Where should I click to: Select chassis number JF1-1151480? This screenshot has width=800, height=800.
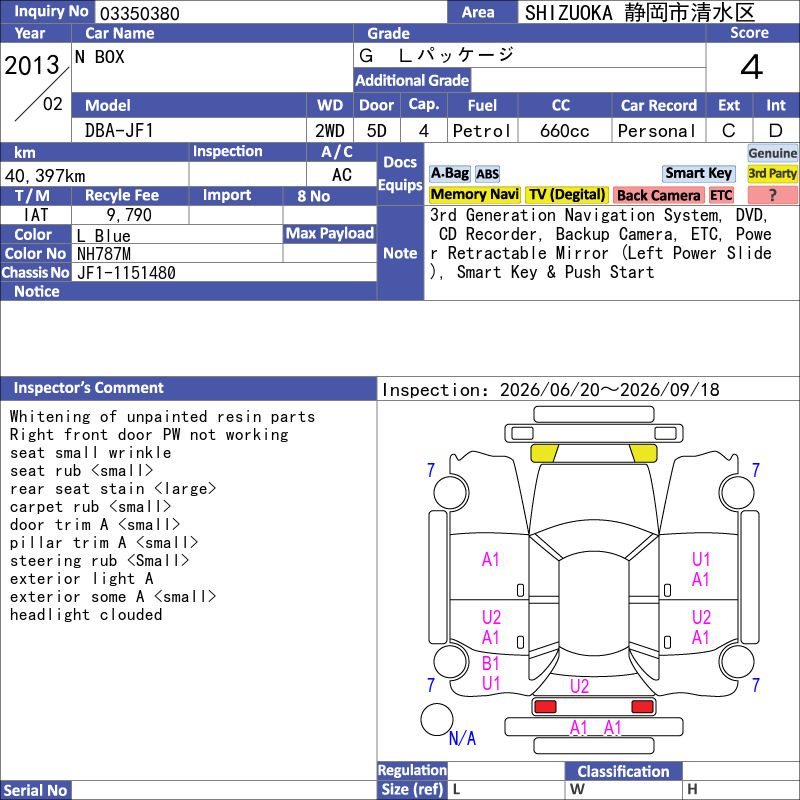[126, 273]
